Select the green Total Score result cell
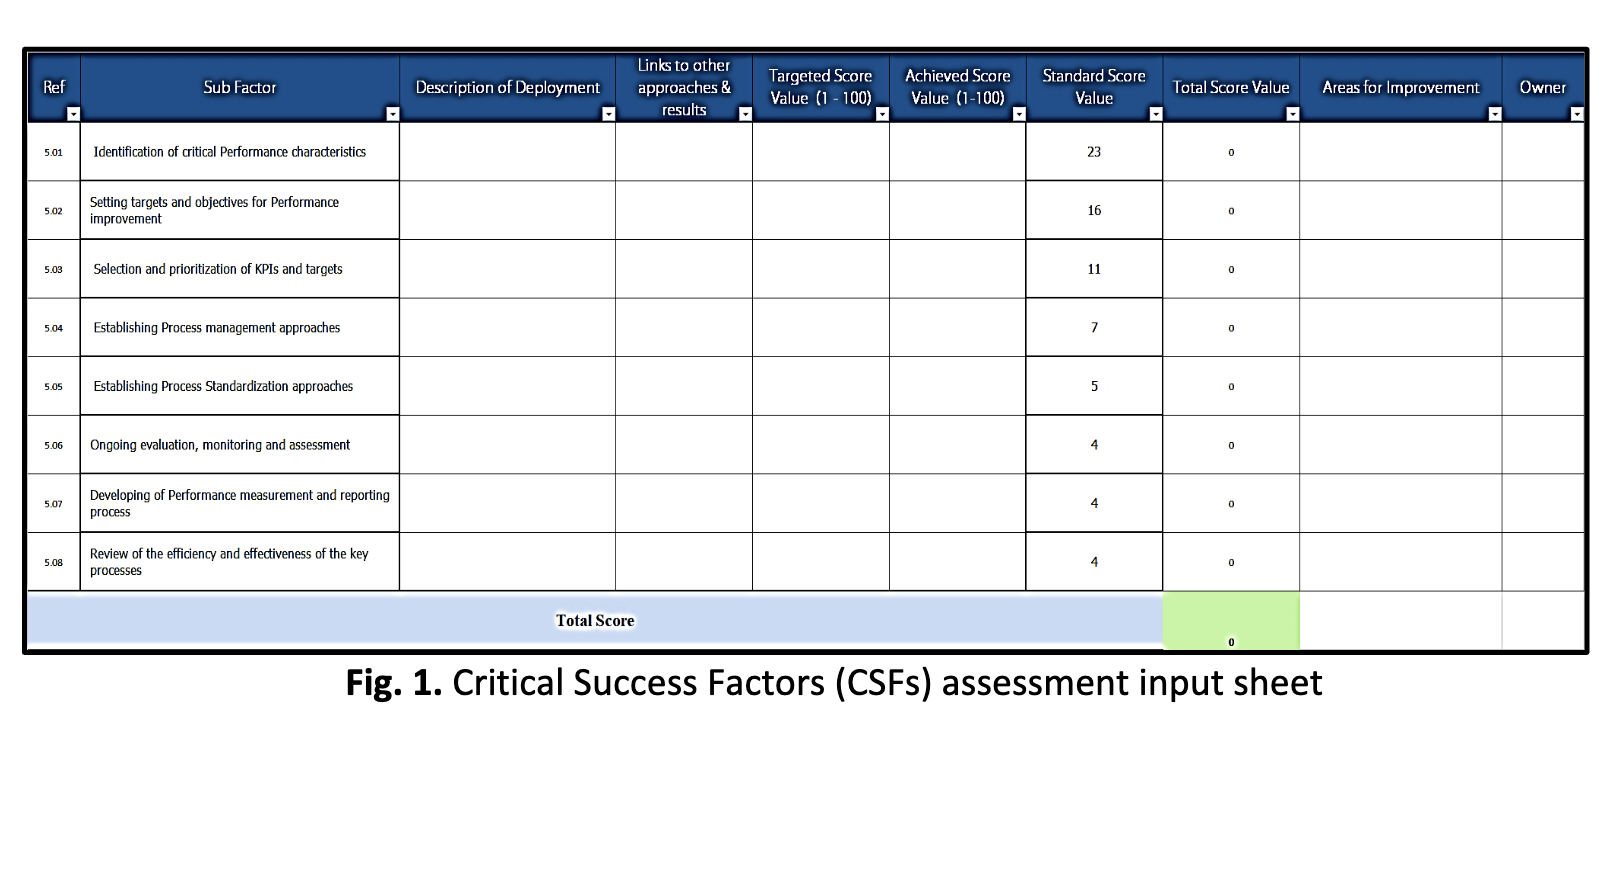 (x=1231, y=621)
